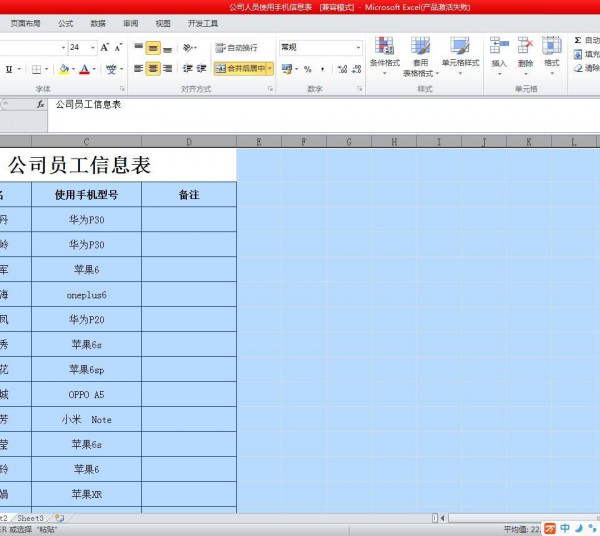Click the Sogou input method icon

coord(550,529)
